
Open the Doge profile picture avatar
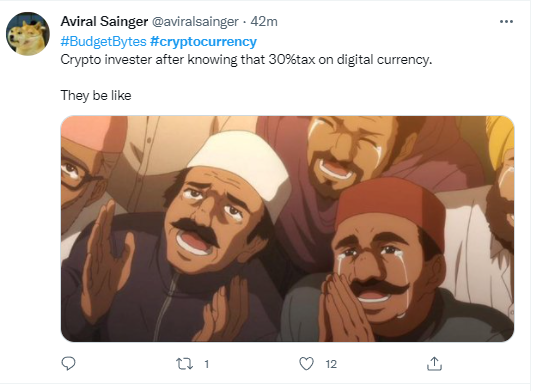(x=28, y=34)
